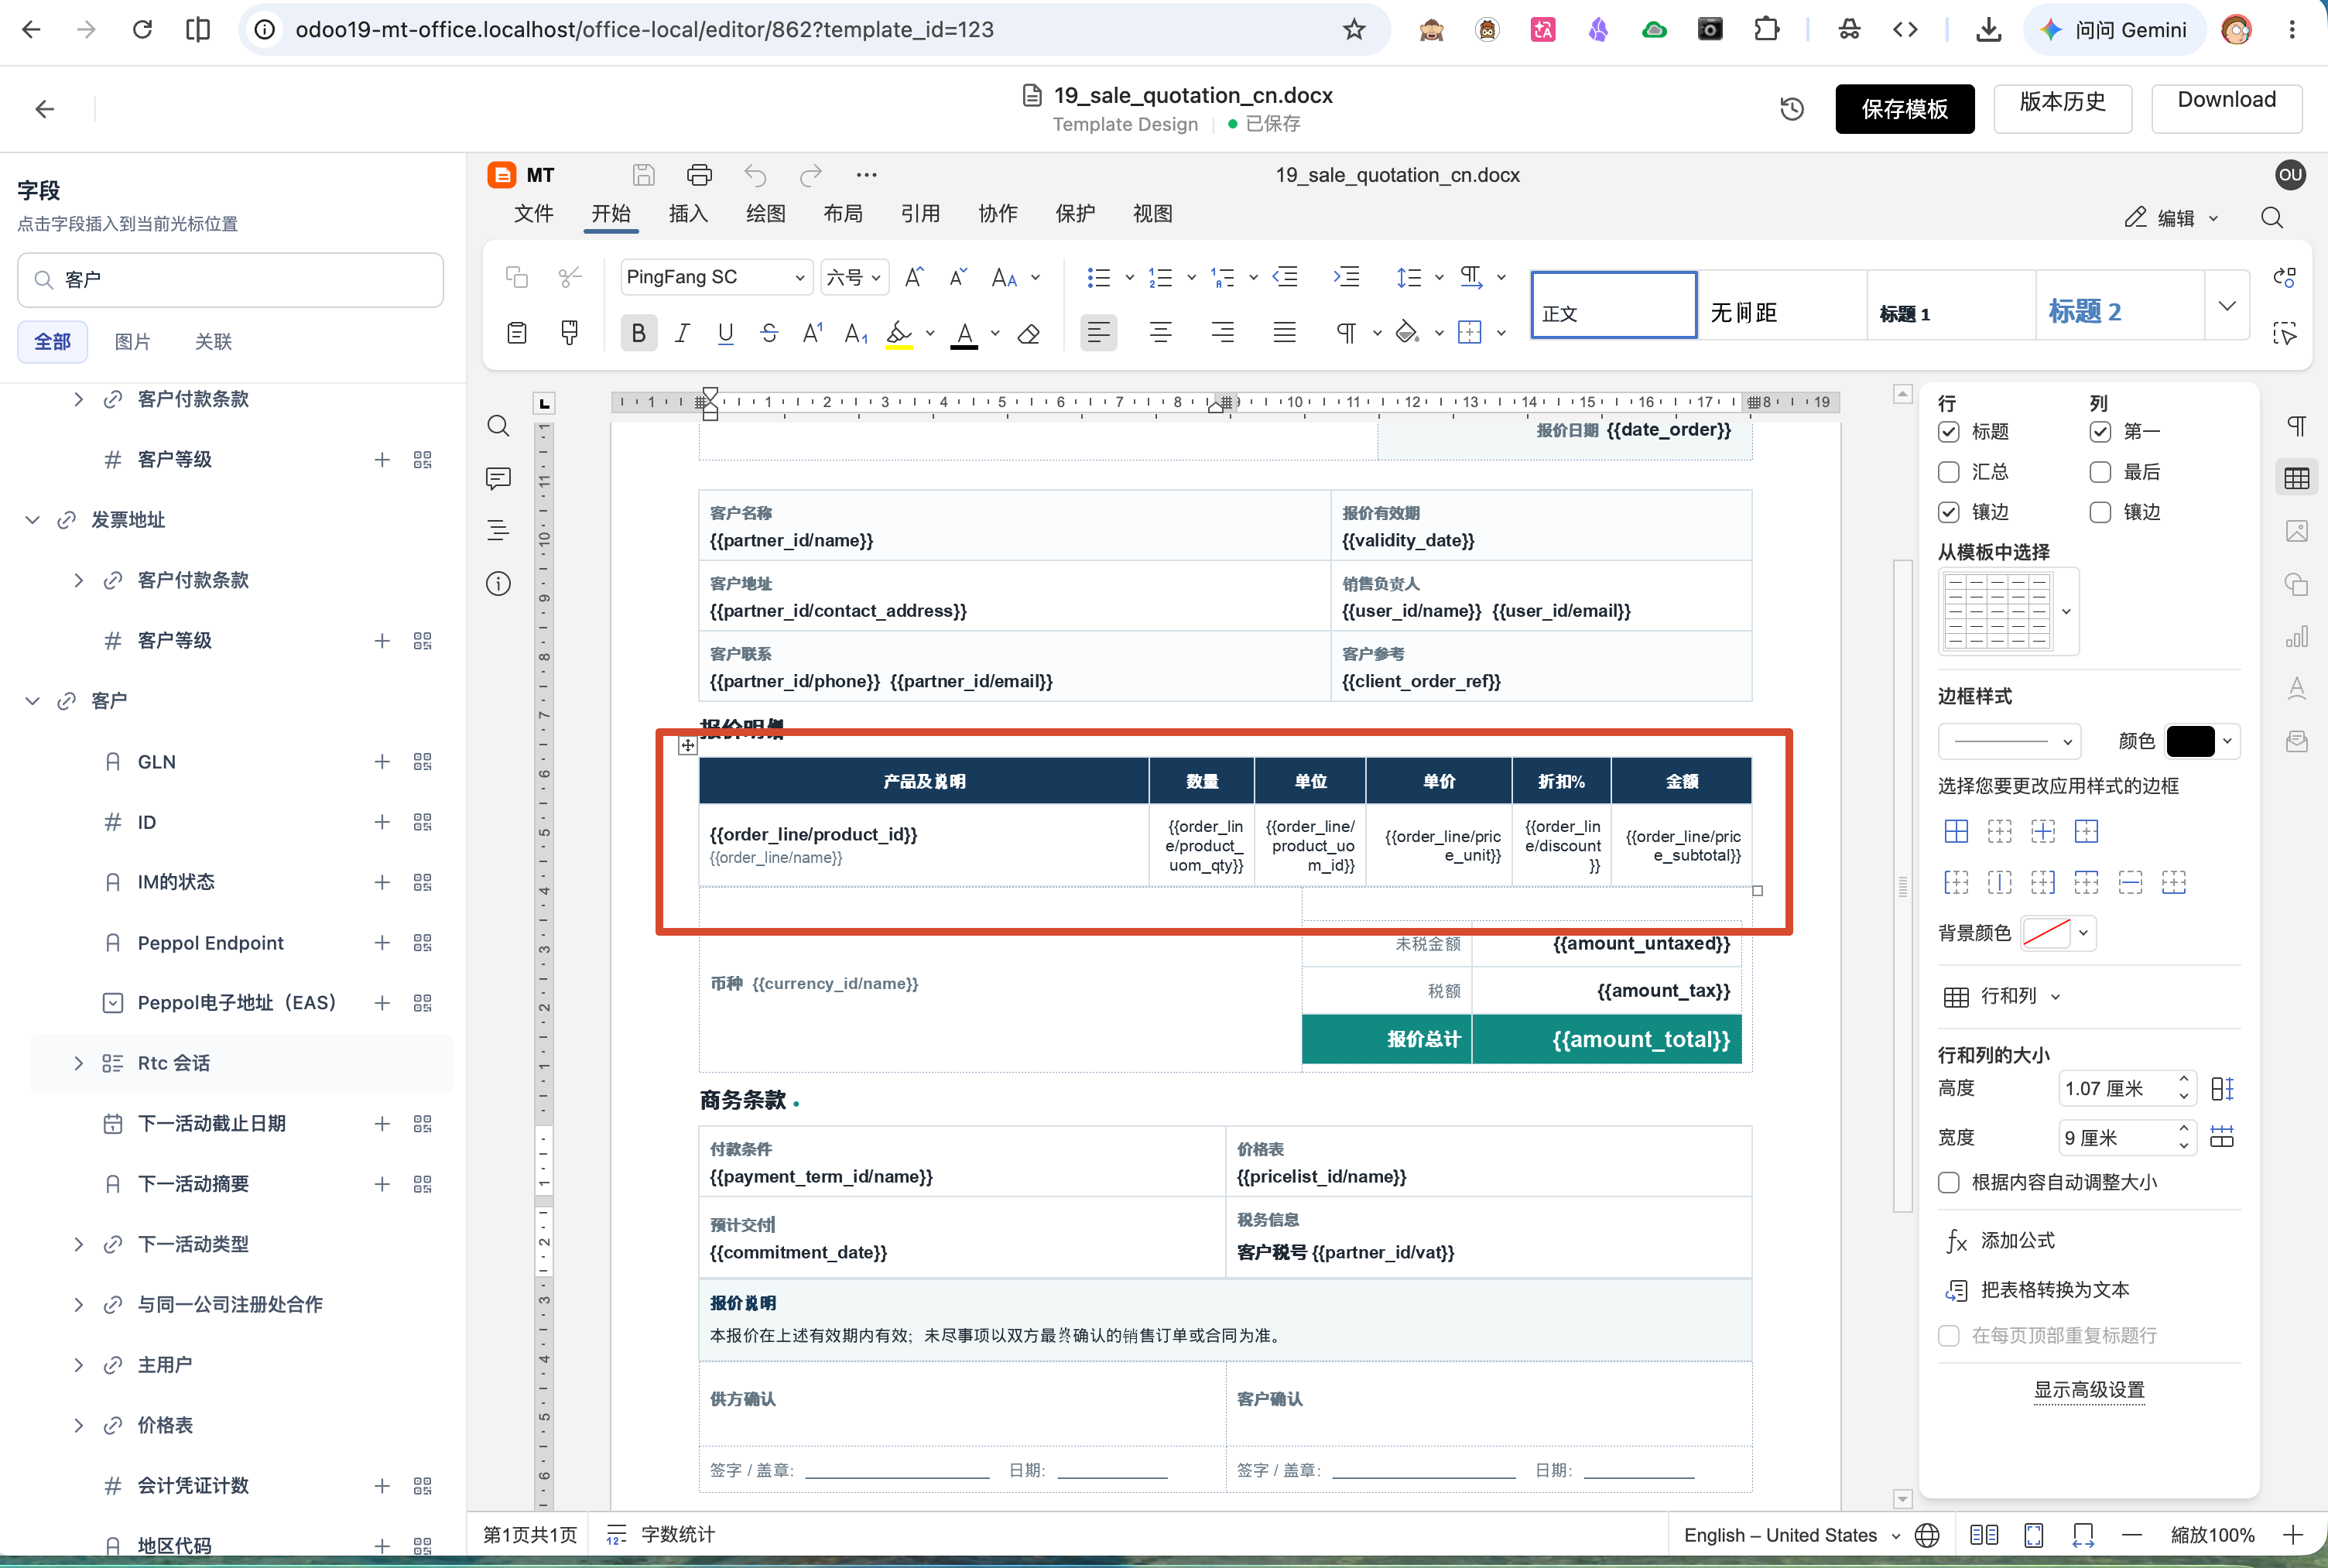
Task: Open the 布局 menu tab
Action: (x=843, y=214)
